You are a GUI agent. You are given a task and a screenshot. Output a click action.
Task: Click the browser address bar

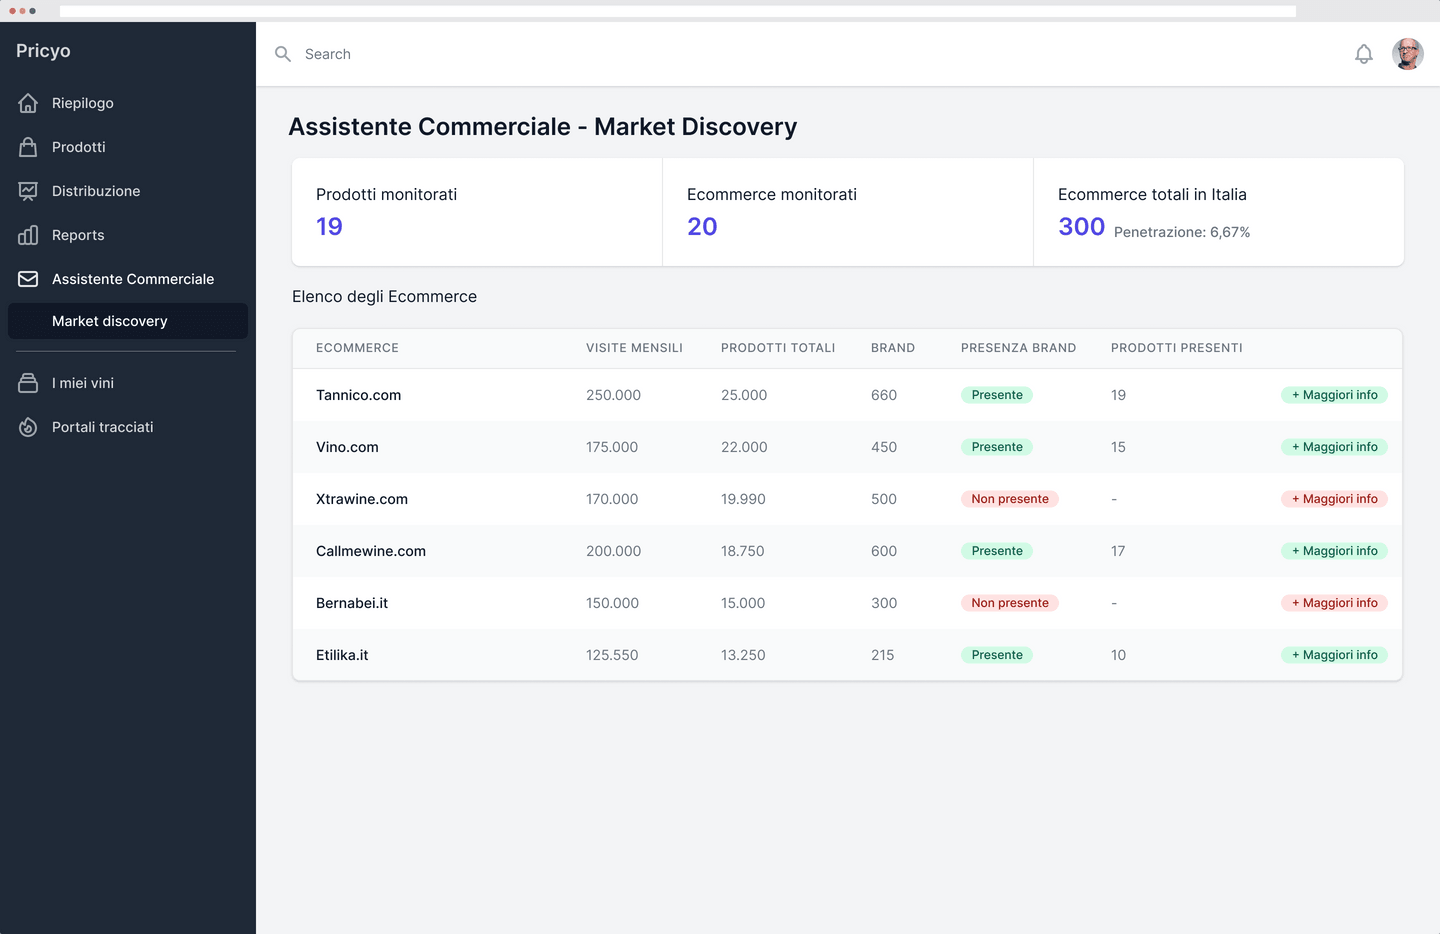[678, 11]
